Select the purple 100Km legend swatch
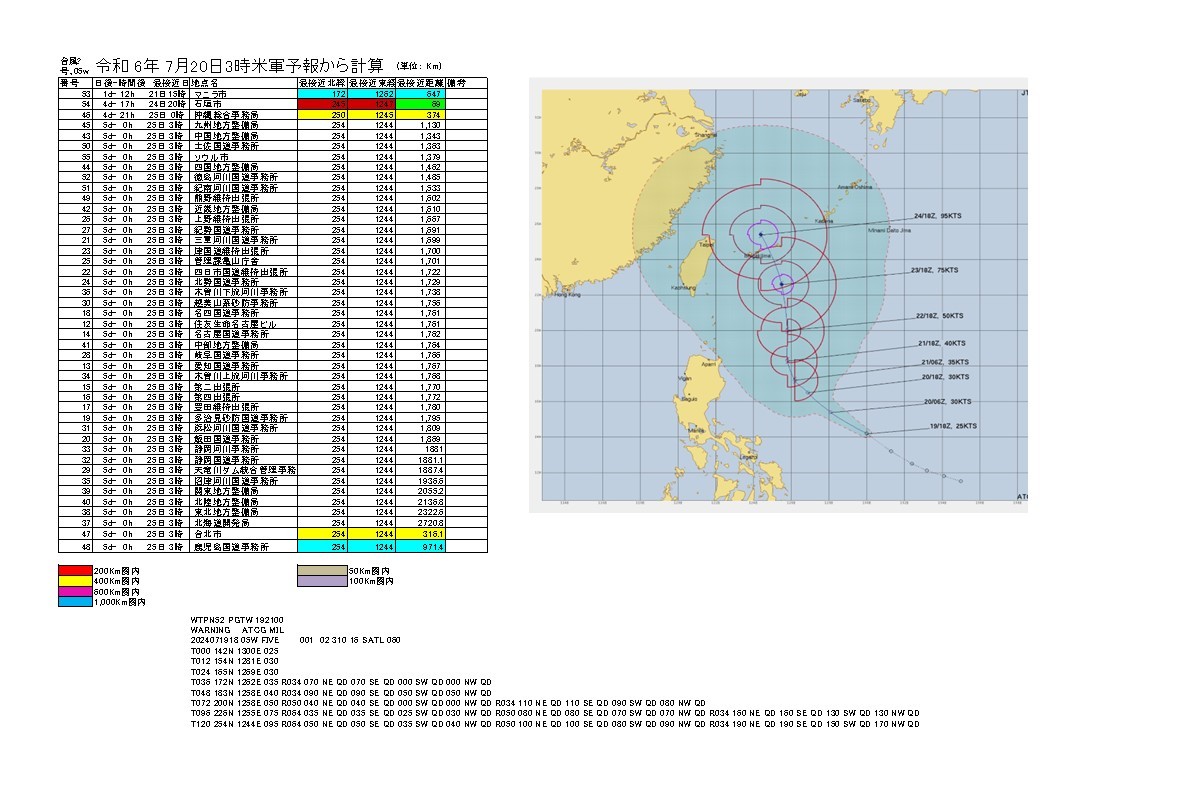Image resolution: width=1198 pixels, height=802 pixels. [x=322, y=581]
